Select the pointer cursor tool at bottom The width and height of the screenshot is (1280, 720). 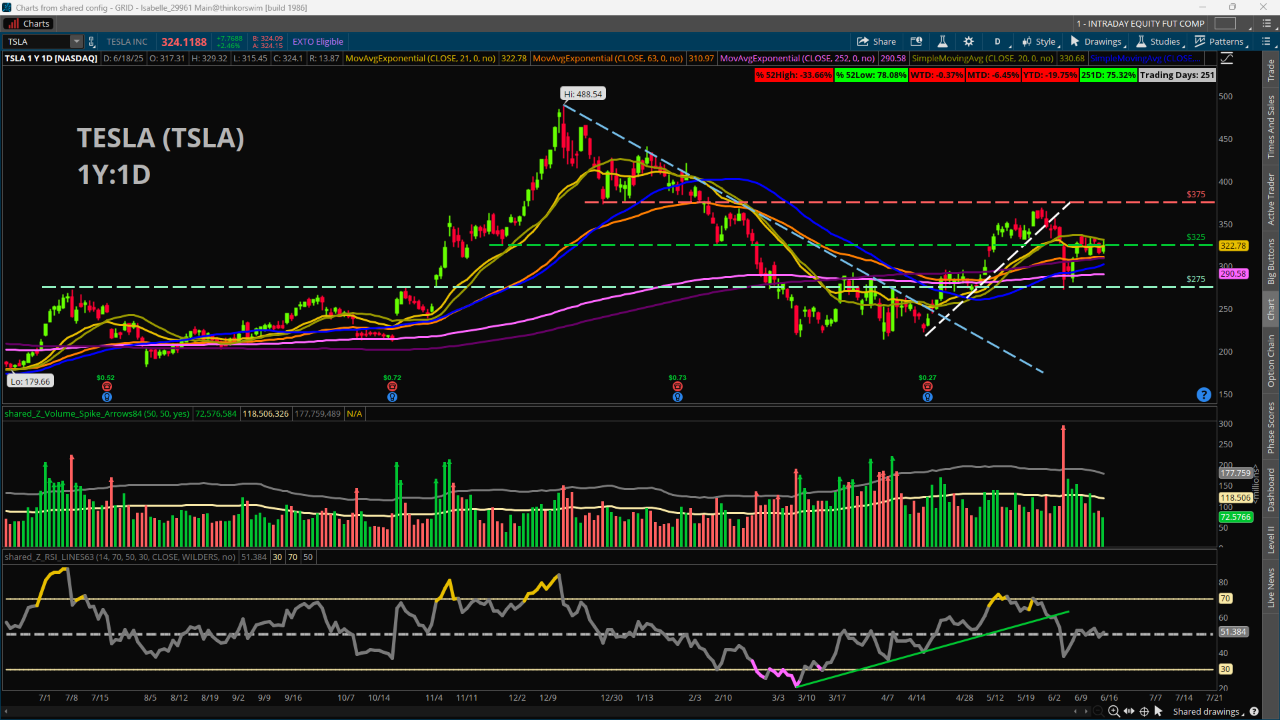click(1158, 711)
